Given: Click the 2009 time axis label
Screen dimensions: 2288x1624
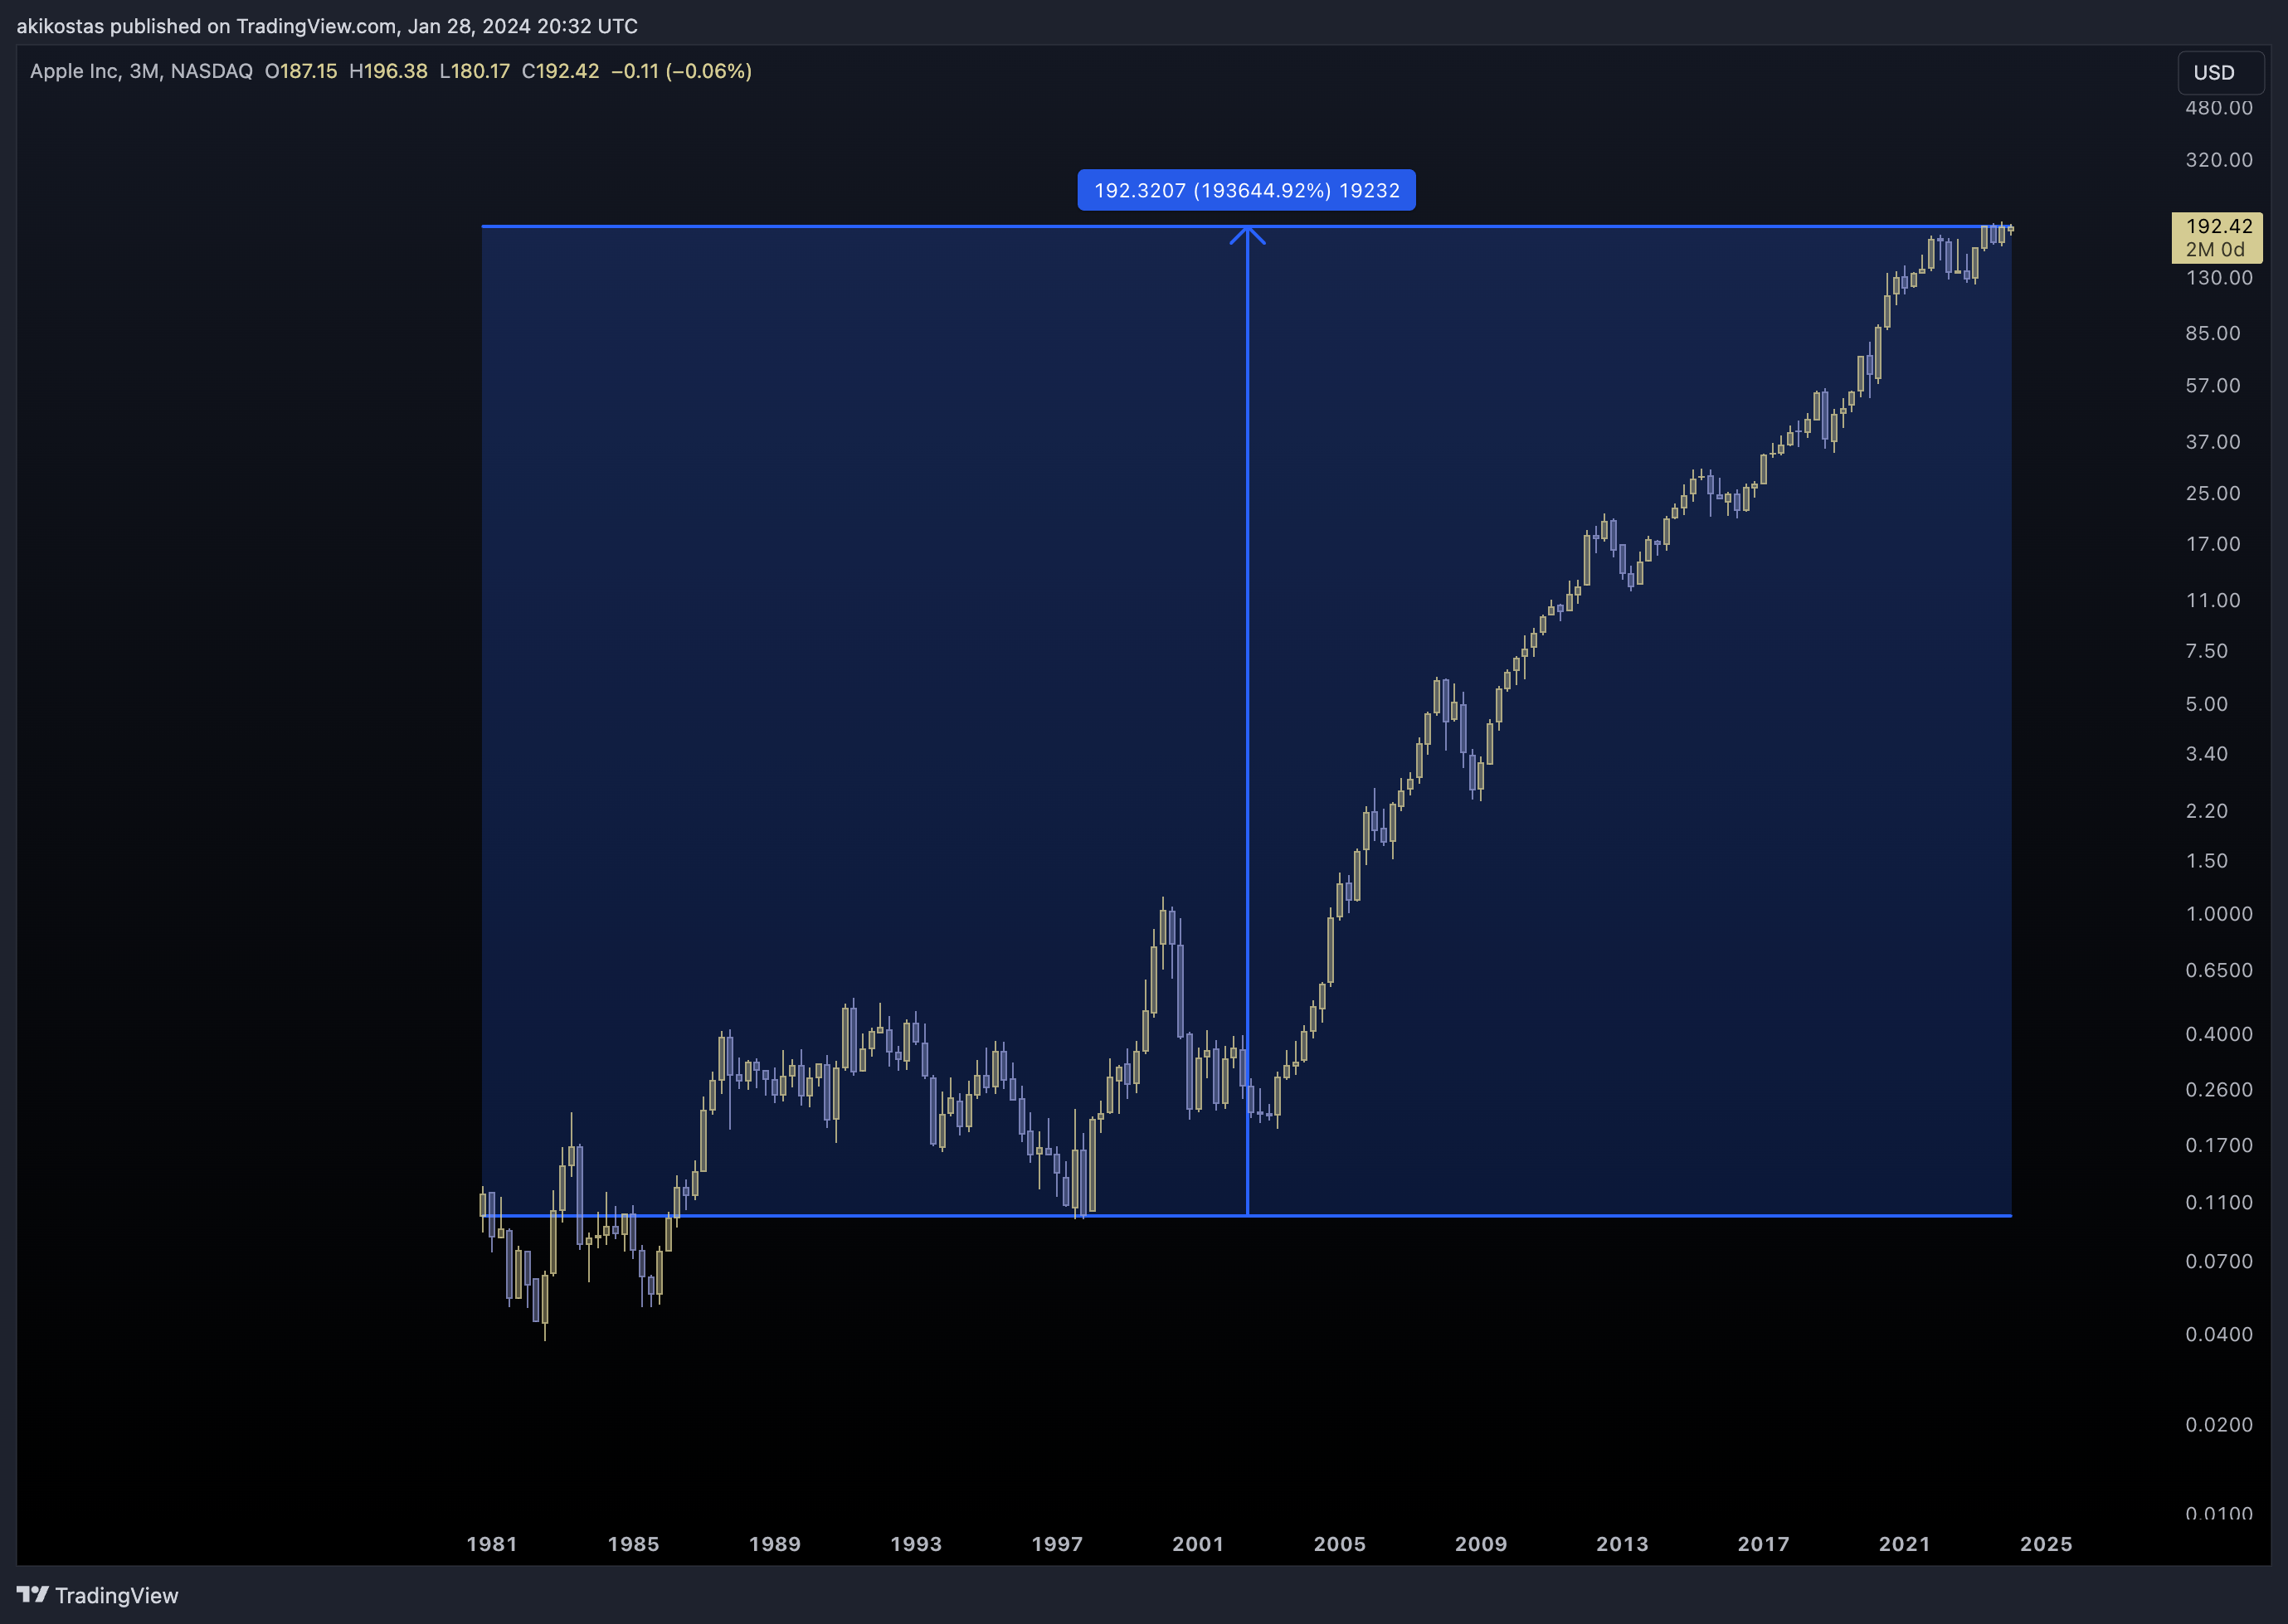Looking at the screenshot, I should [x=1481, y=1544].
